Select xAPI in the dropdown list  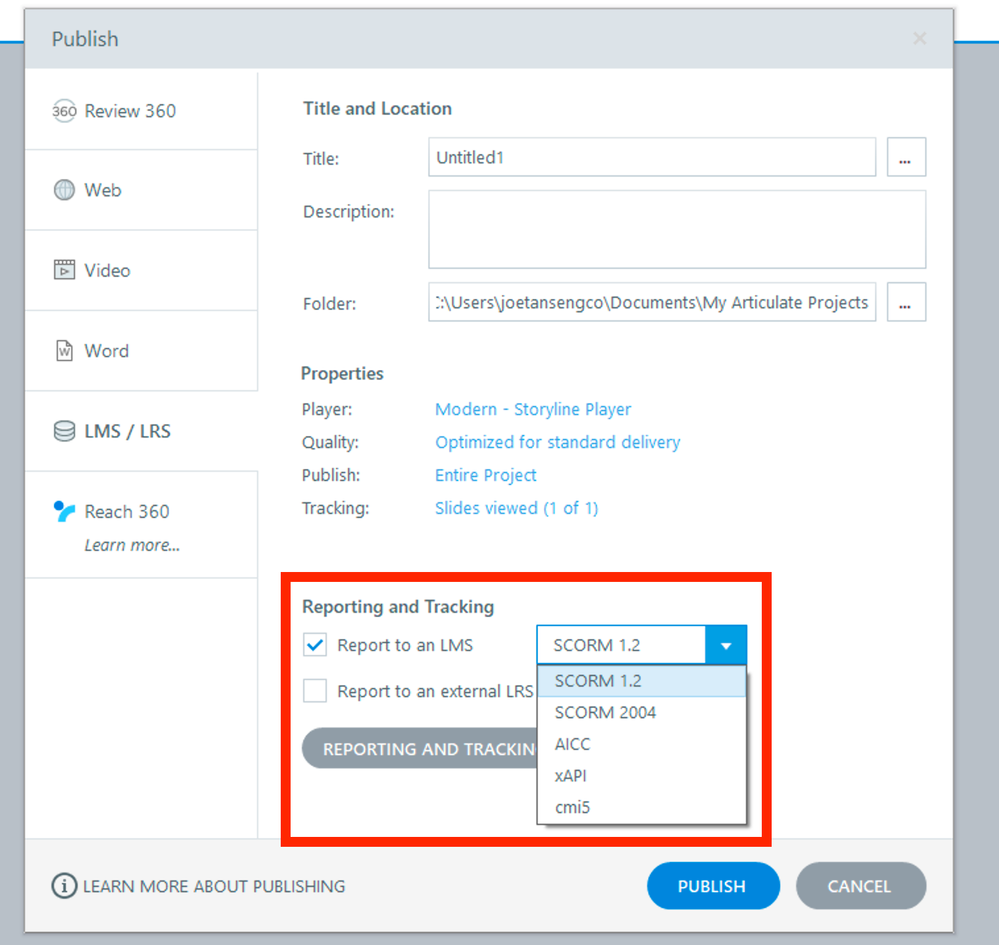(573, 776)
